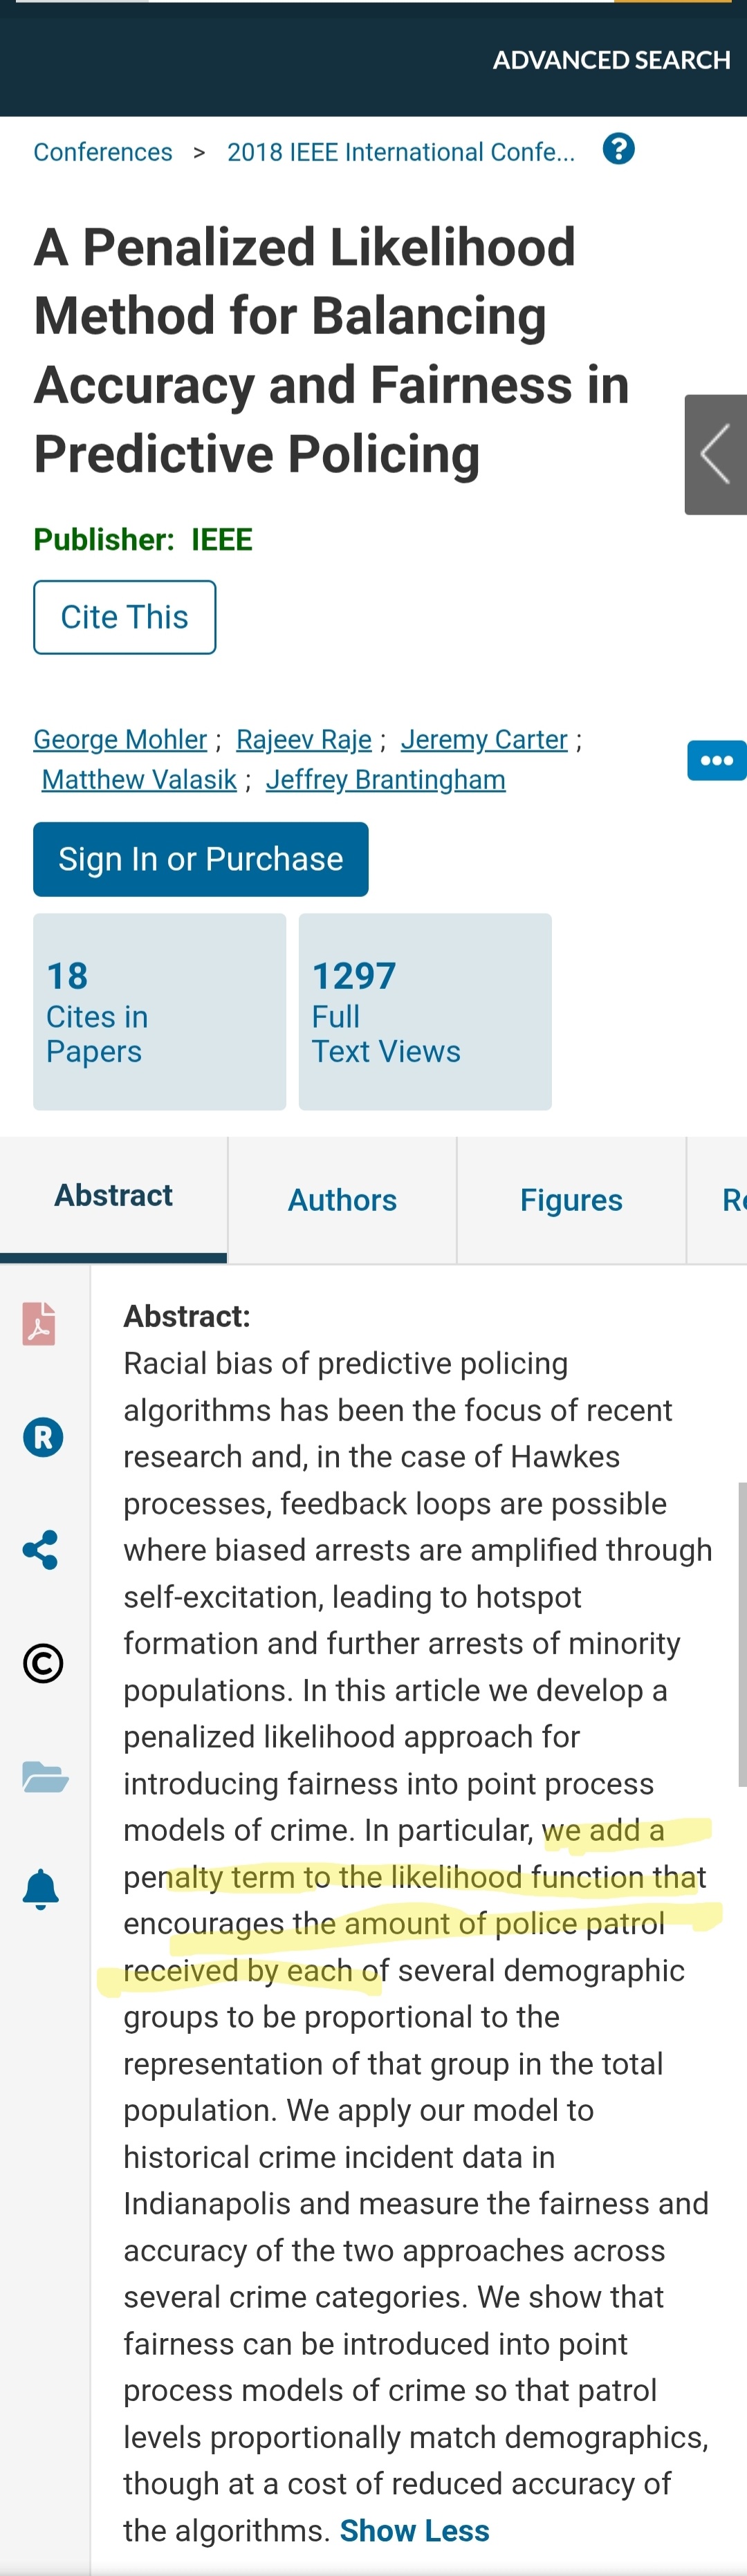Click the share icon in sidebar
The height and width of the screenshot is (2576, 747).
tap(40, 1550)
